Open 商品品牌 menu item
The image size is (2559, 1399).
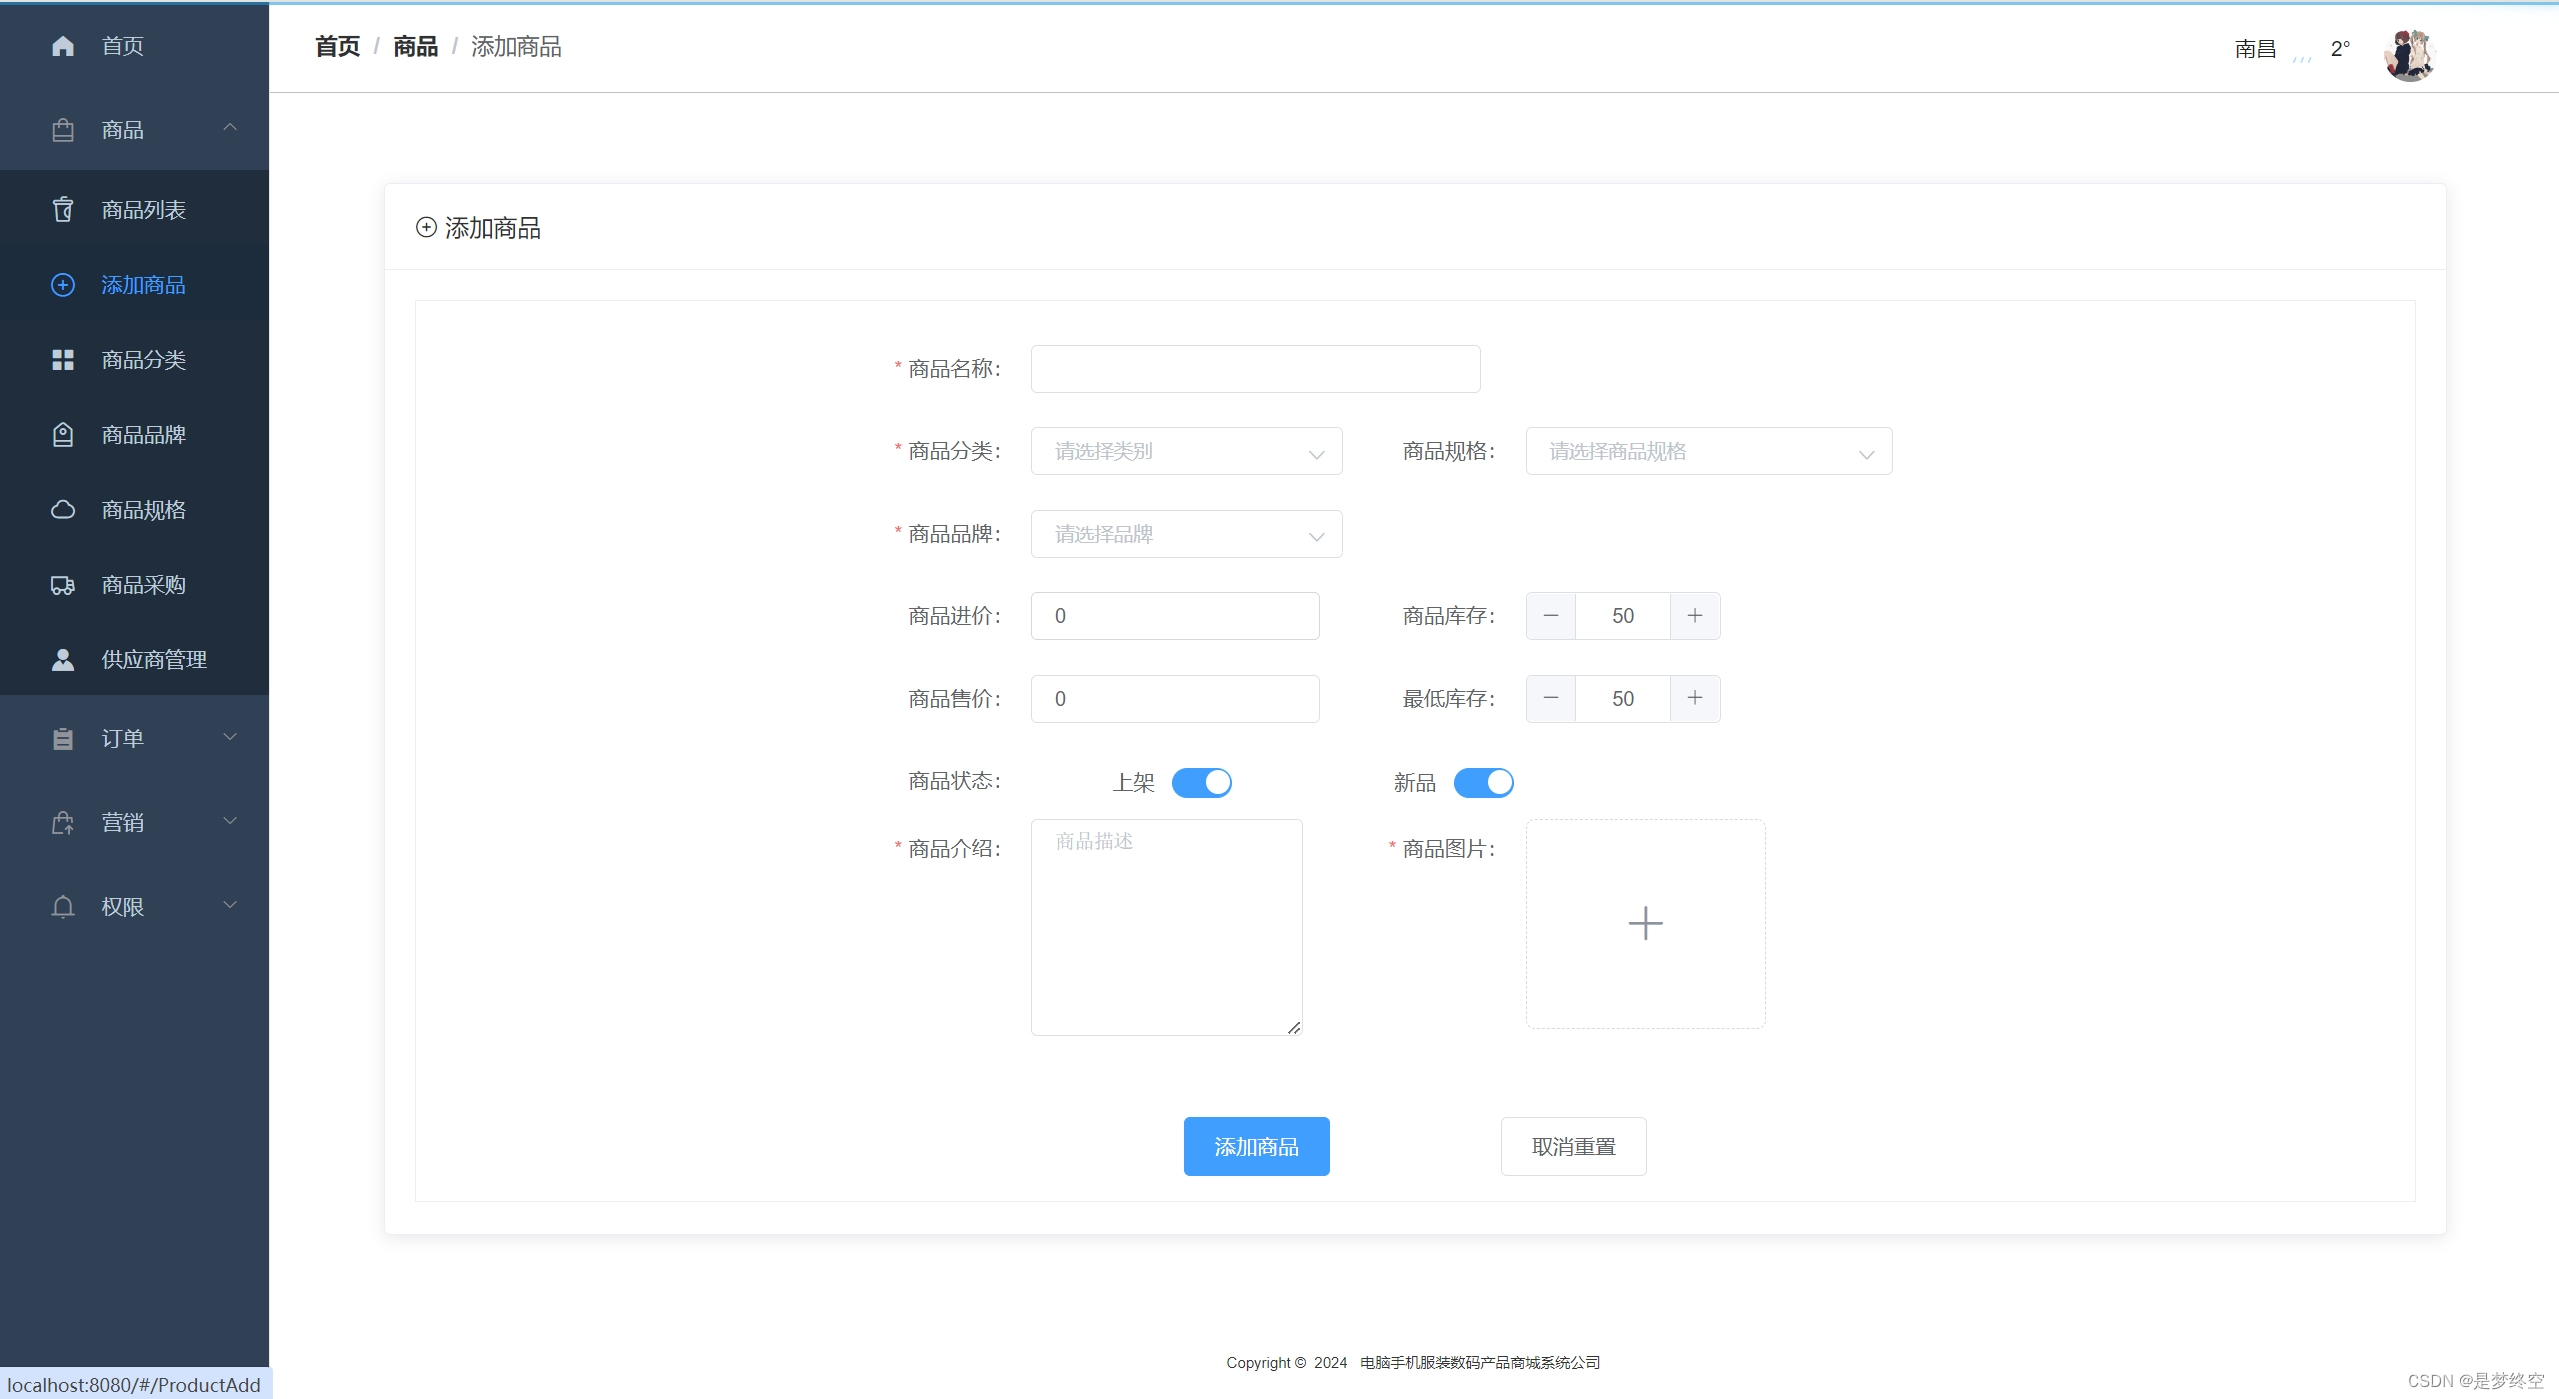pos(134,435)
